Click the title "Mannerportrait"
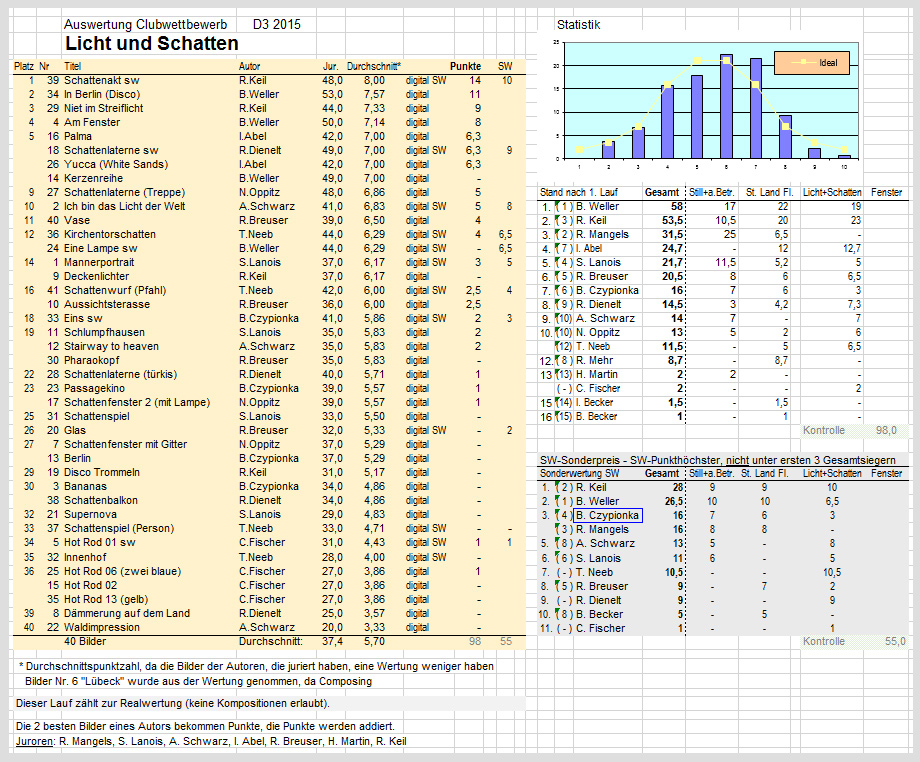Screen dimensions: 920x762 (x=99, y=263)
